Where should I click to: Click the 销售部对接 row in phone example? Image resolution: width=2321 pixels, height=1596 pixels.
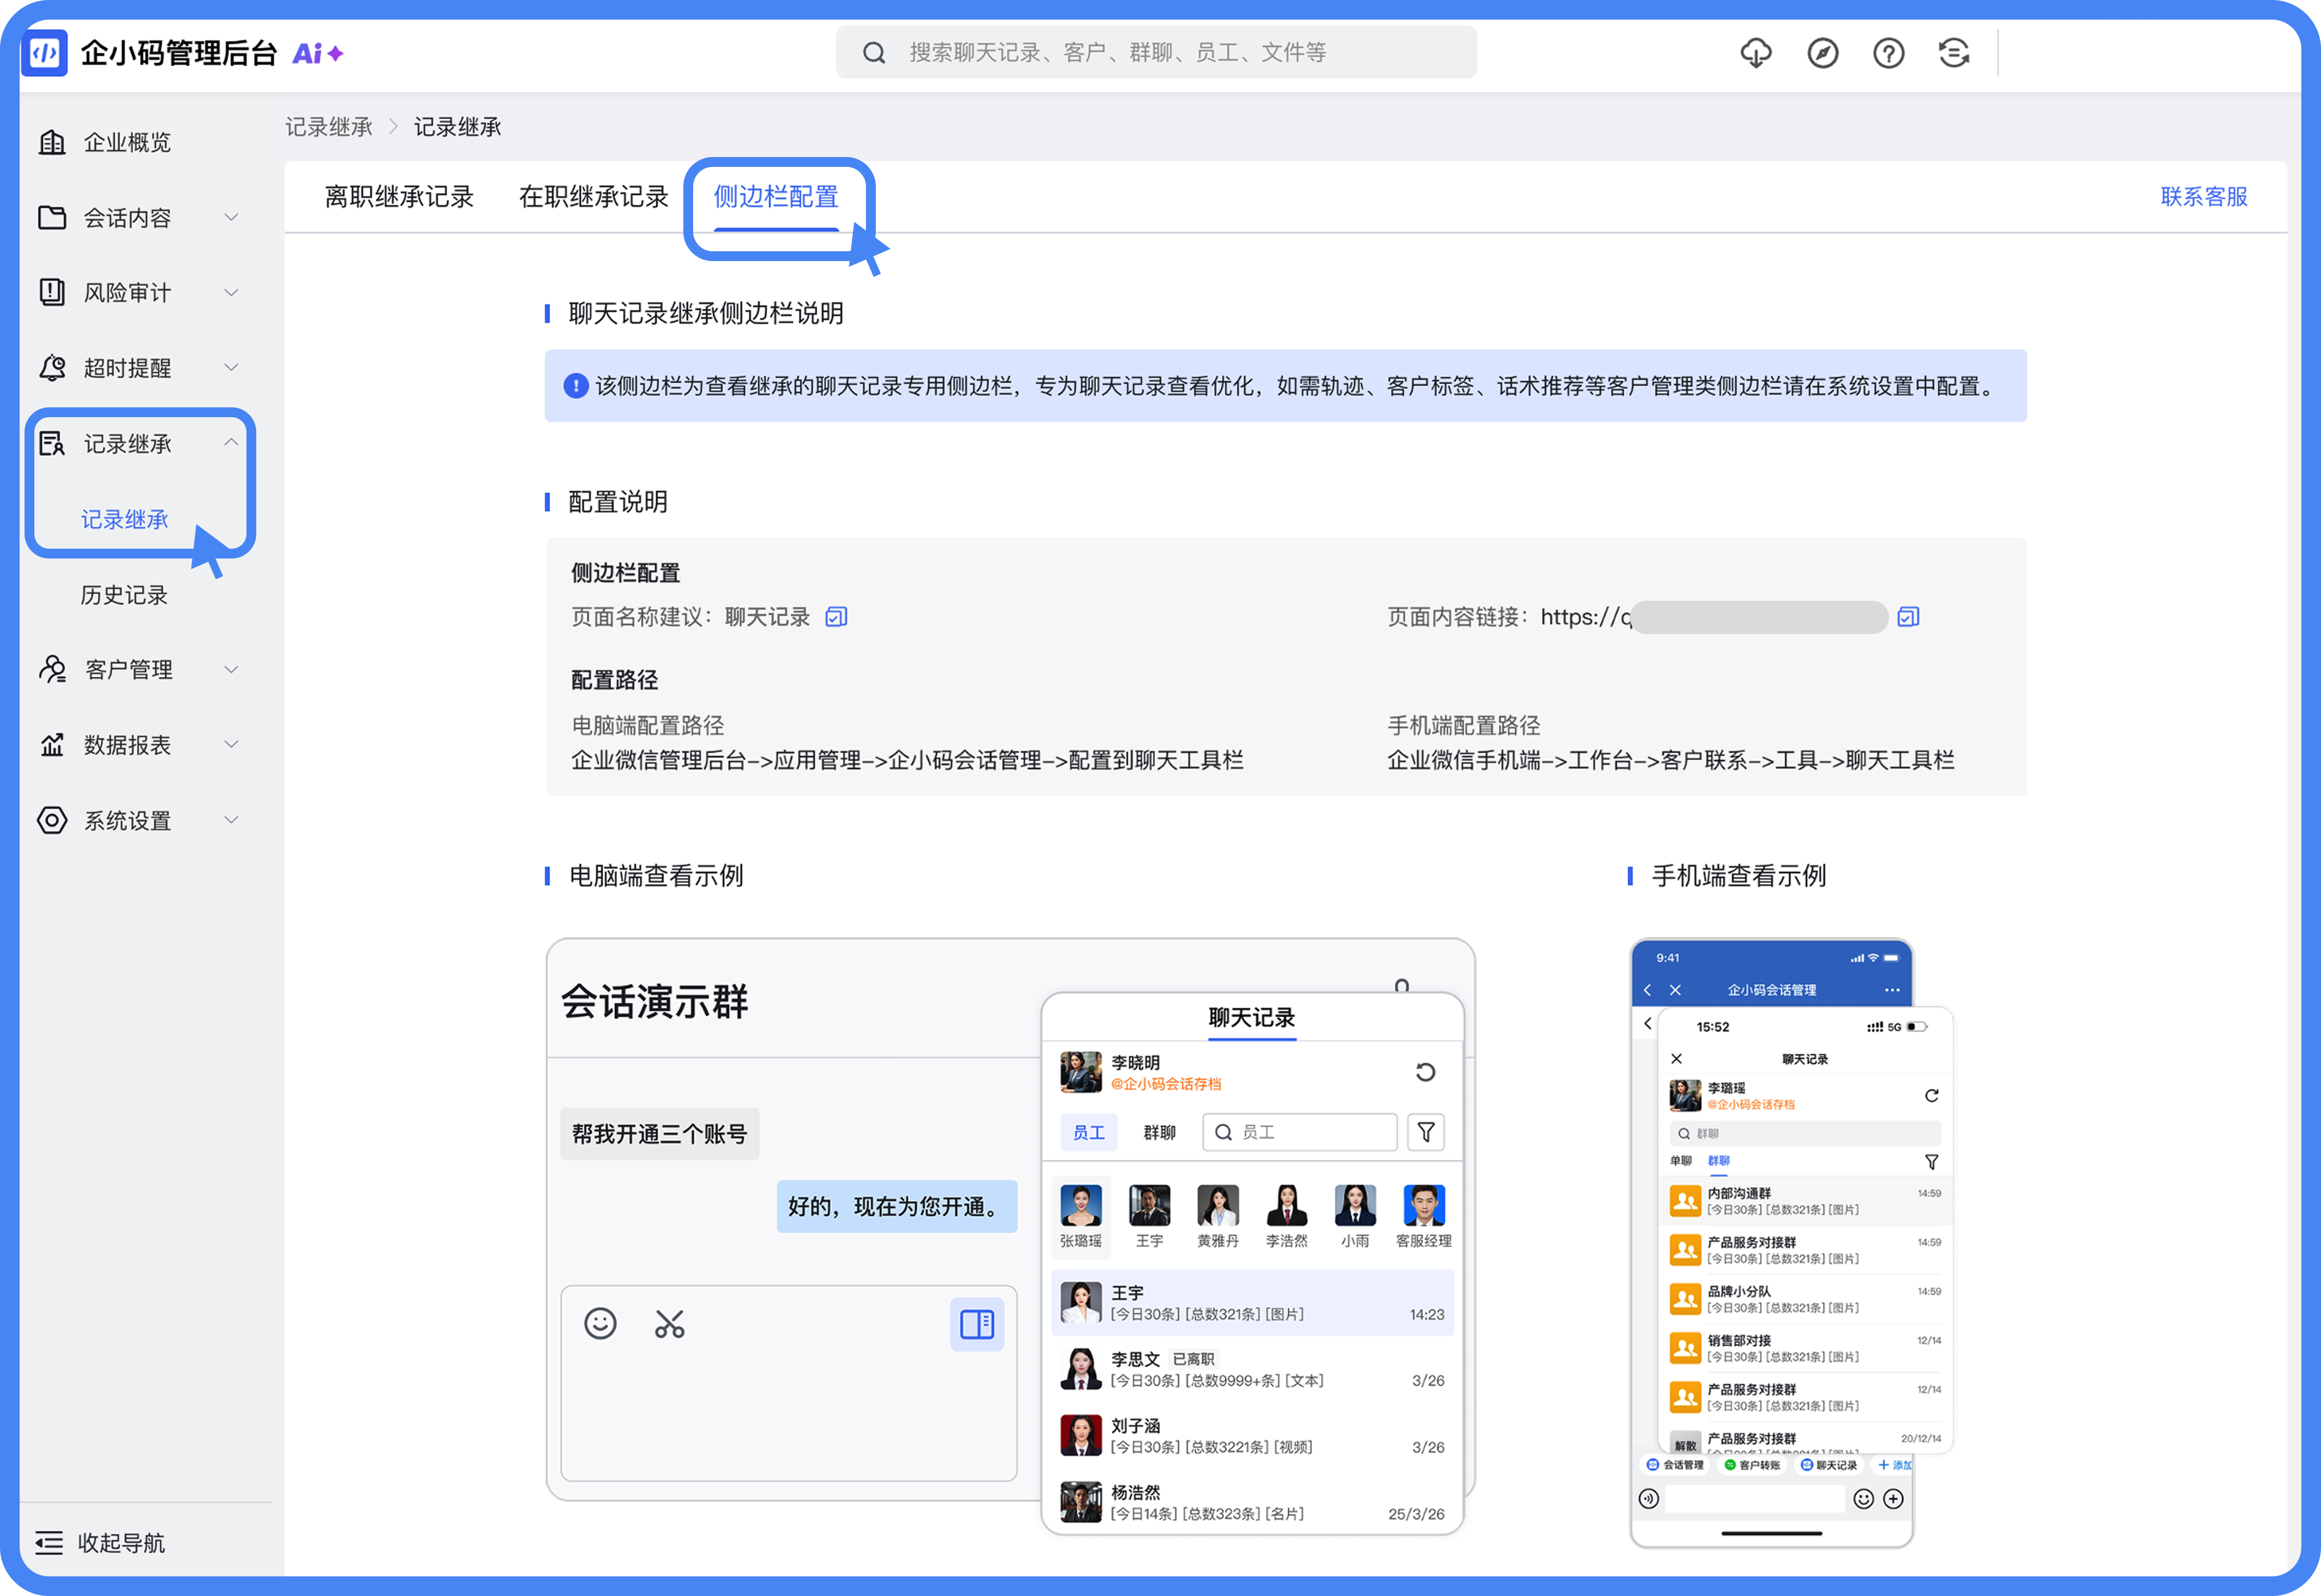pos(1806,1347)
